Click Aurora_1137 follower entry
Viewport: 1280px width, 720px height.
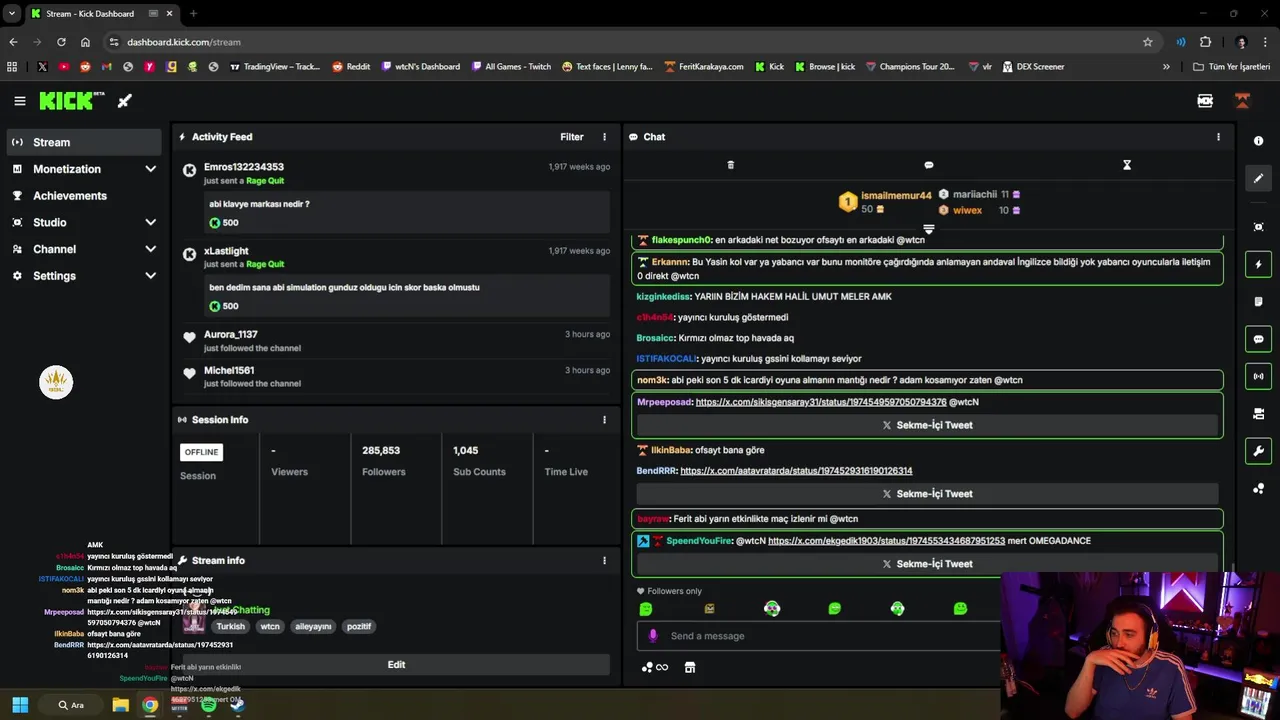click(x=231, y=335)
